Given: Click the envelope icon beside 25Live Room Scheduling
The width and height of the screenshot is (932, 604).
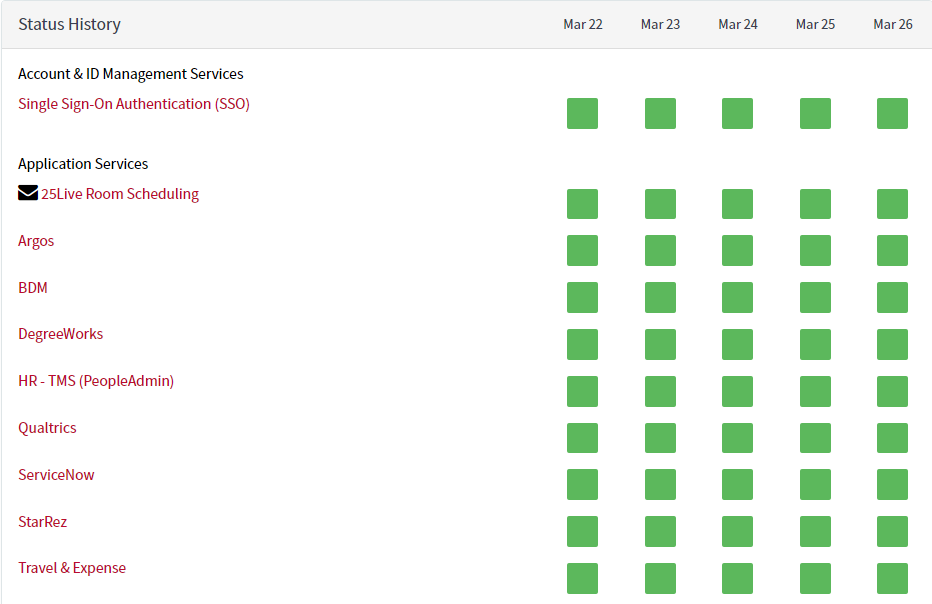Looking at the screenshot, I should pos(28,193).
